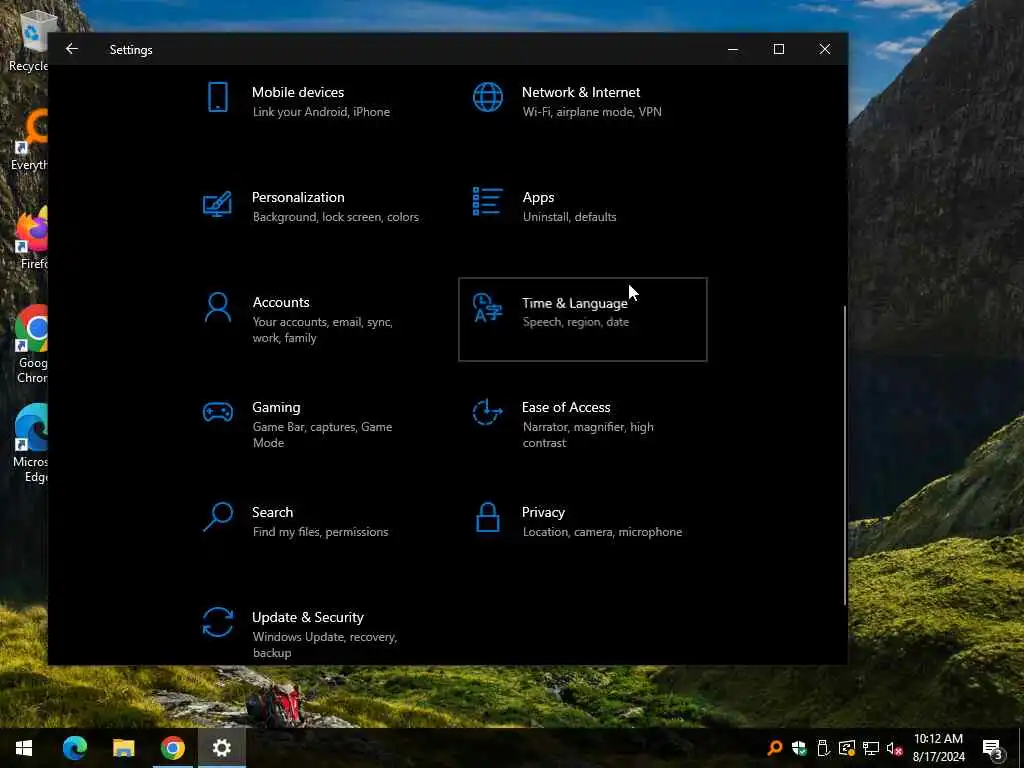The height and width of the screenshot is (768, 1024).
Task: Select the Ease of Access heading
Action: (x=566, y=408)
